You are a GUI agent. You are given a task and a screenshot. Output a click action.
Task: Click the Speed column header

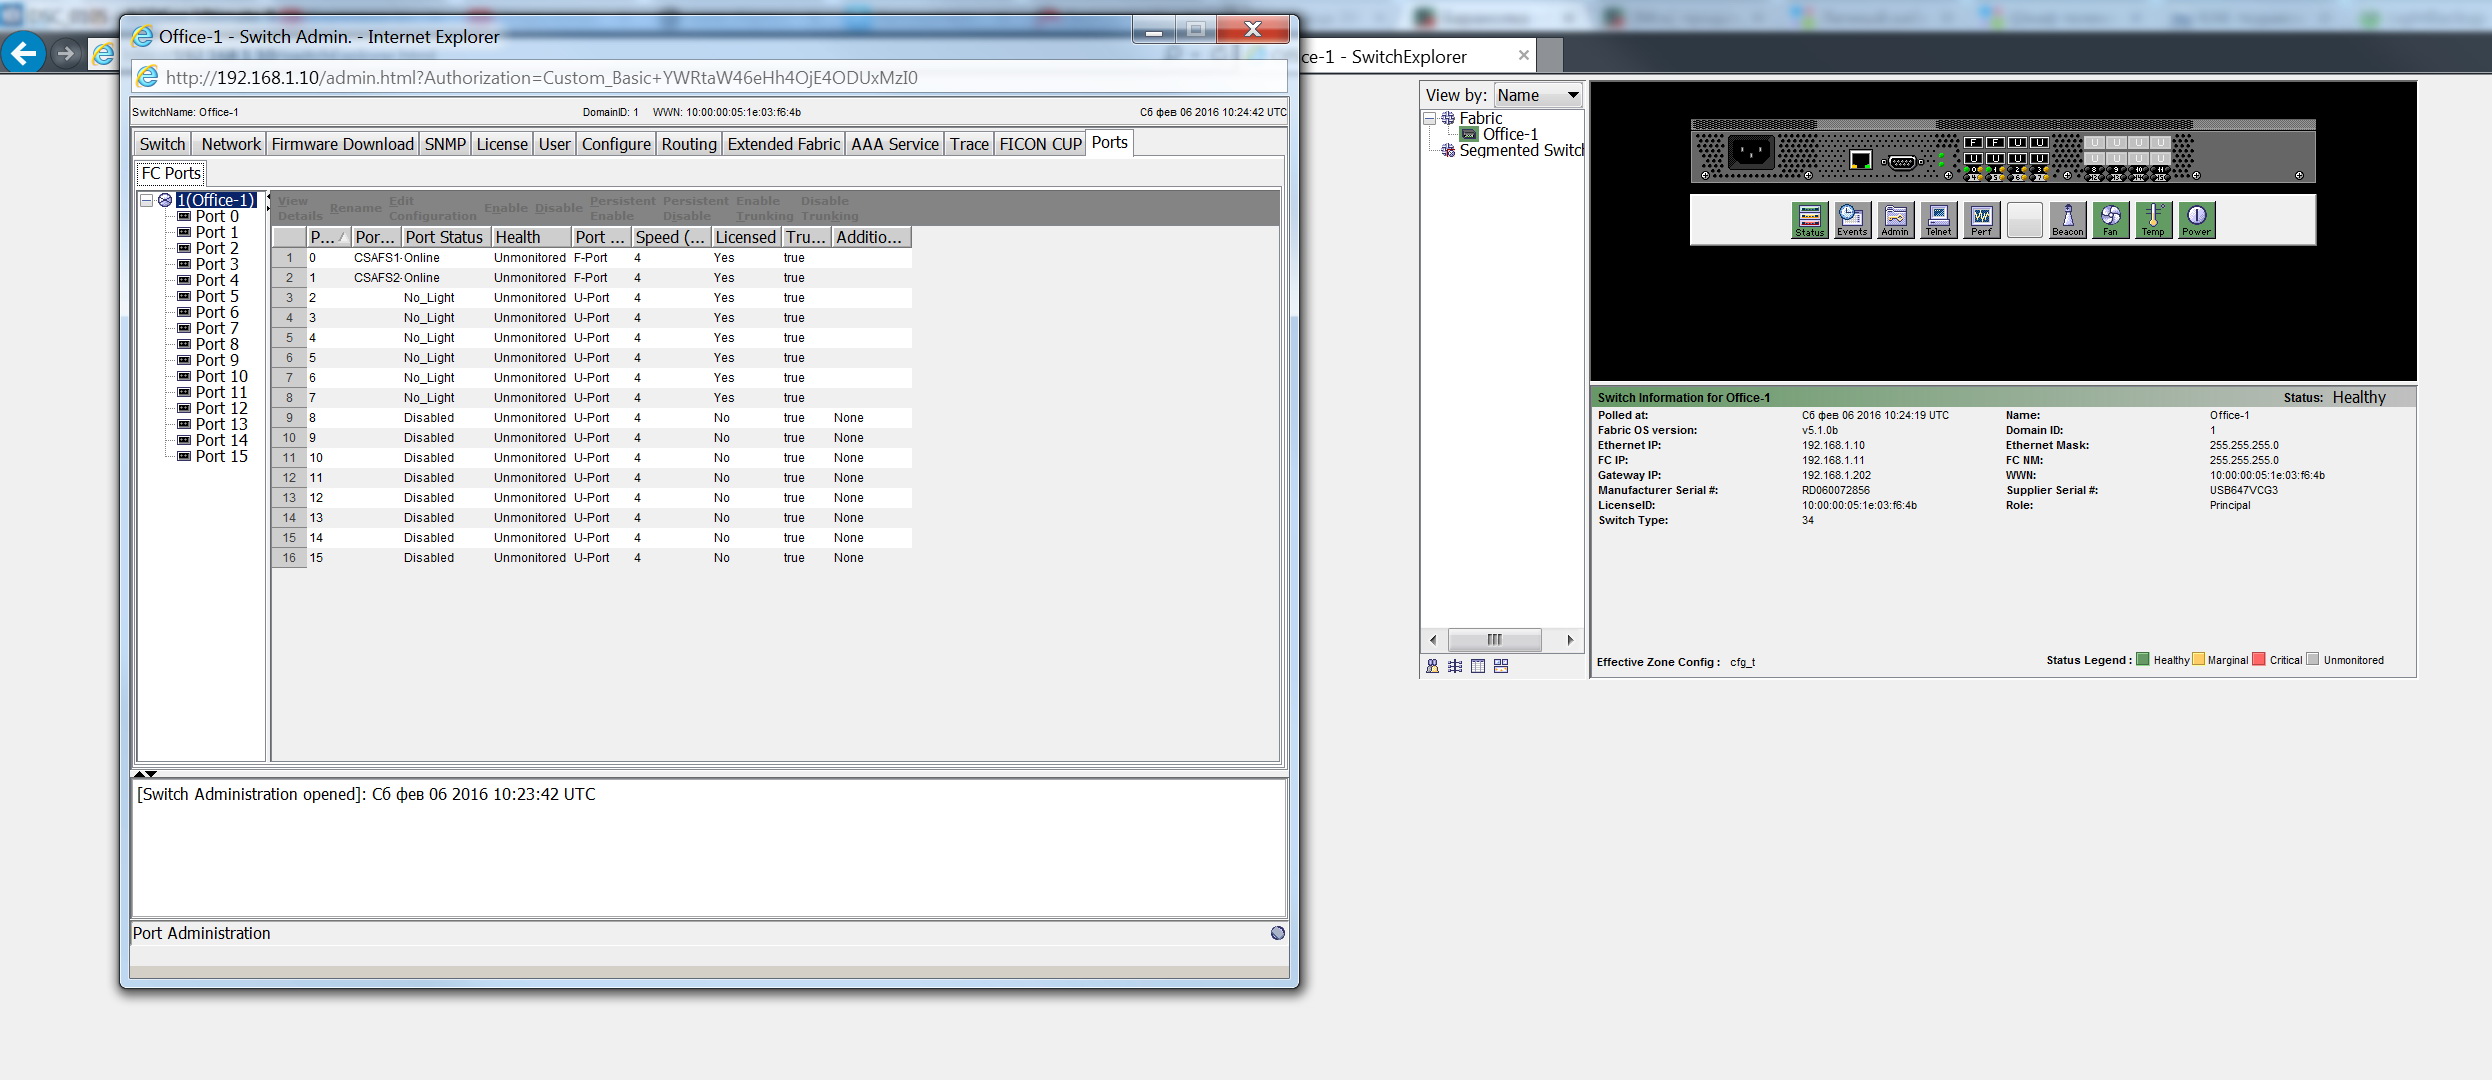tap(671, 237)
